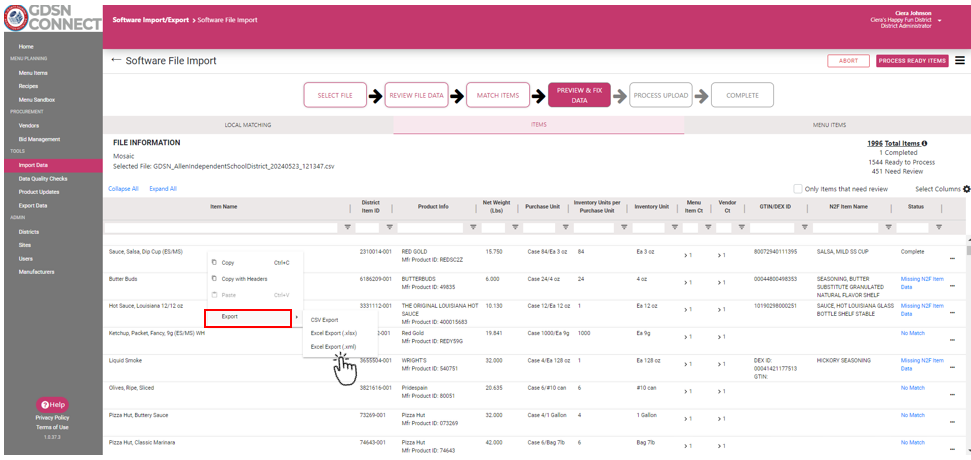Click the Copy with Headers icon in context menu

[214, 279]
